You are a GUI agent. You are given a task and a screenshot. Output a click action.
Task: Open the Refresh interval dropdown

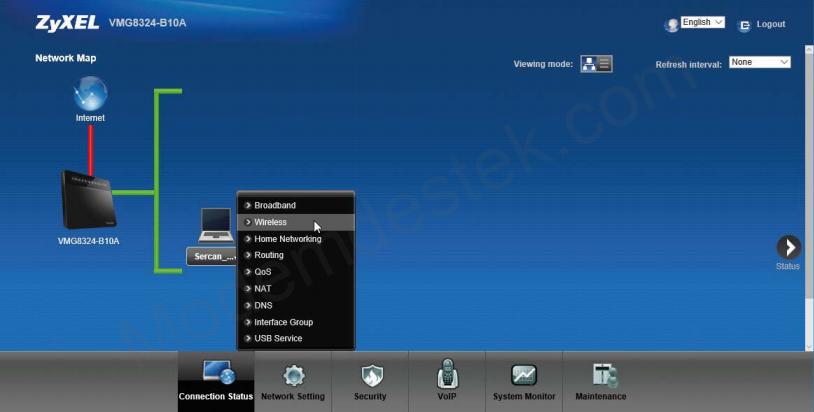[x=759, y=62]
